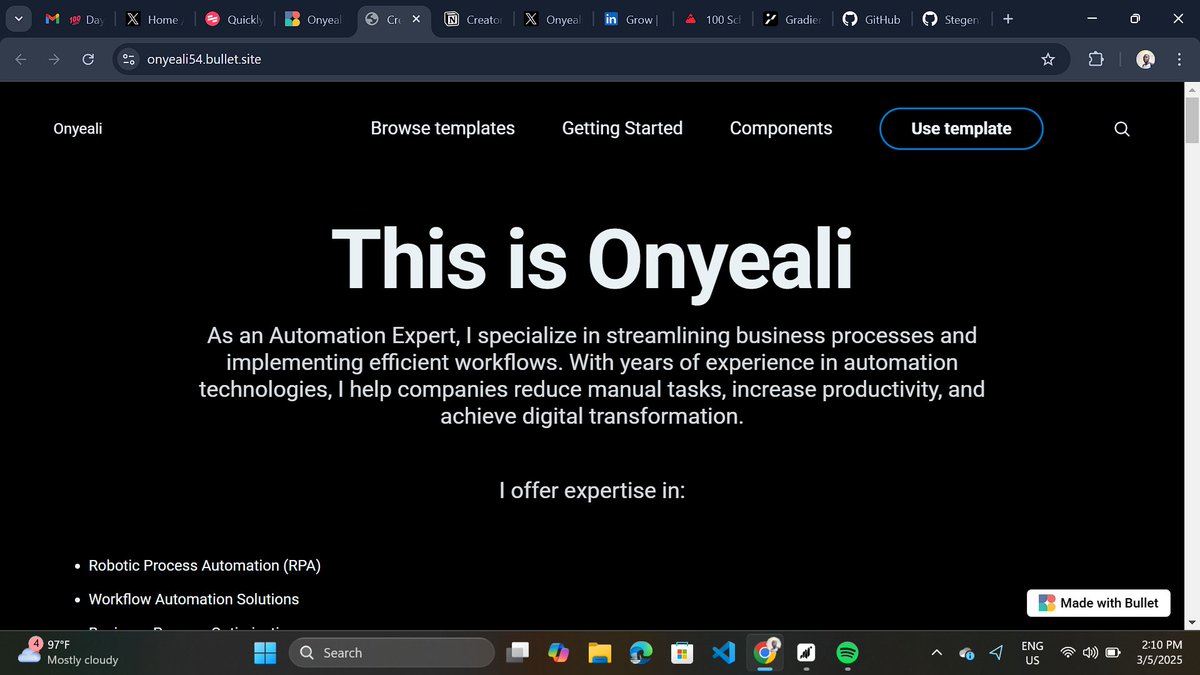Click the Windows taskbar Search box

(x=392, y=653)
